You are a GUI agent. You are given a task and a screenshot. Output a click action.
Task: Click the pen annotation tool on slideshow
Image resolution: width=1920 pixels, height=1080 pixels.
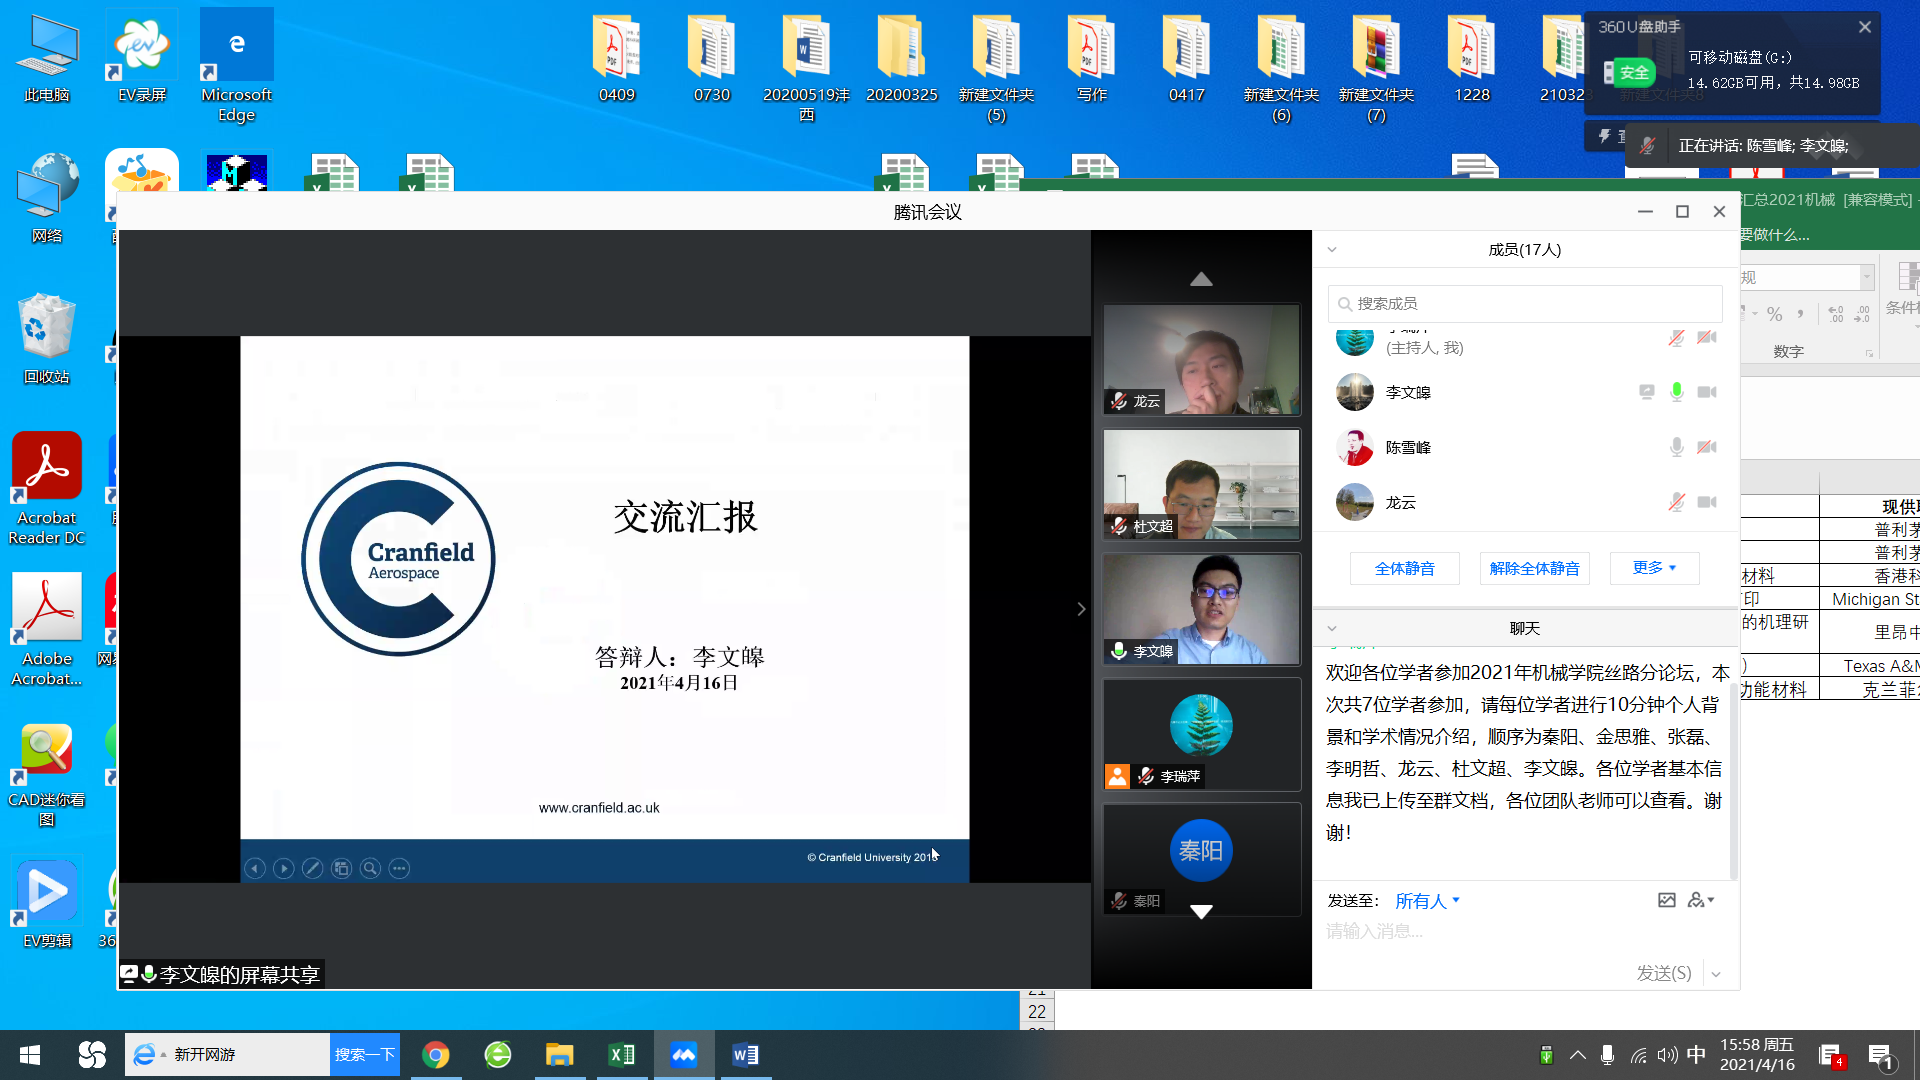click(x=312, y=868)
